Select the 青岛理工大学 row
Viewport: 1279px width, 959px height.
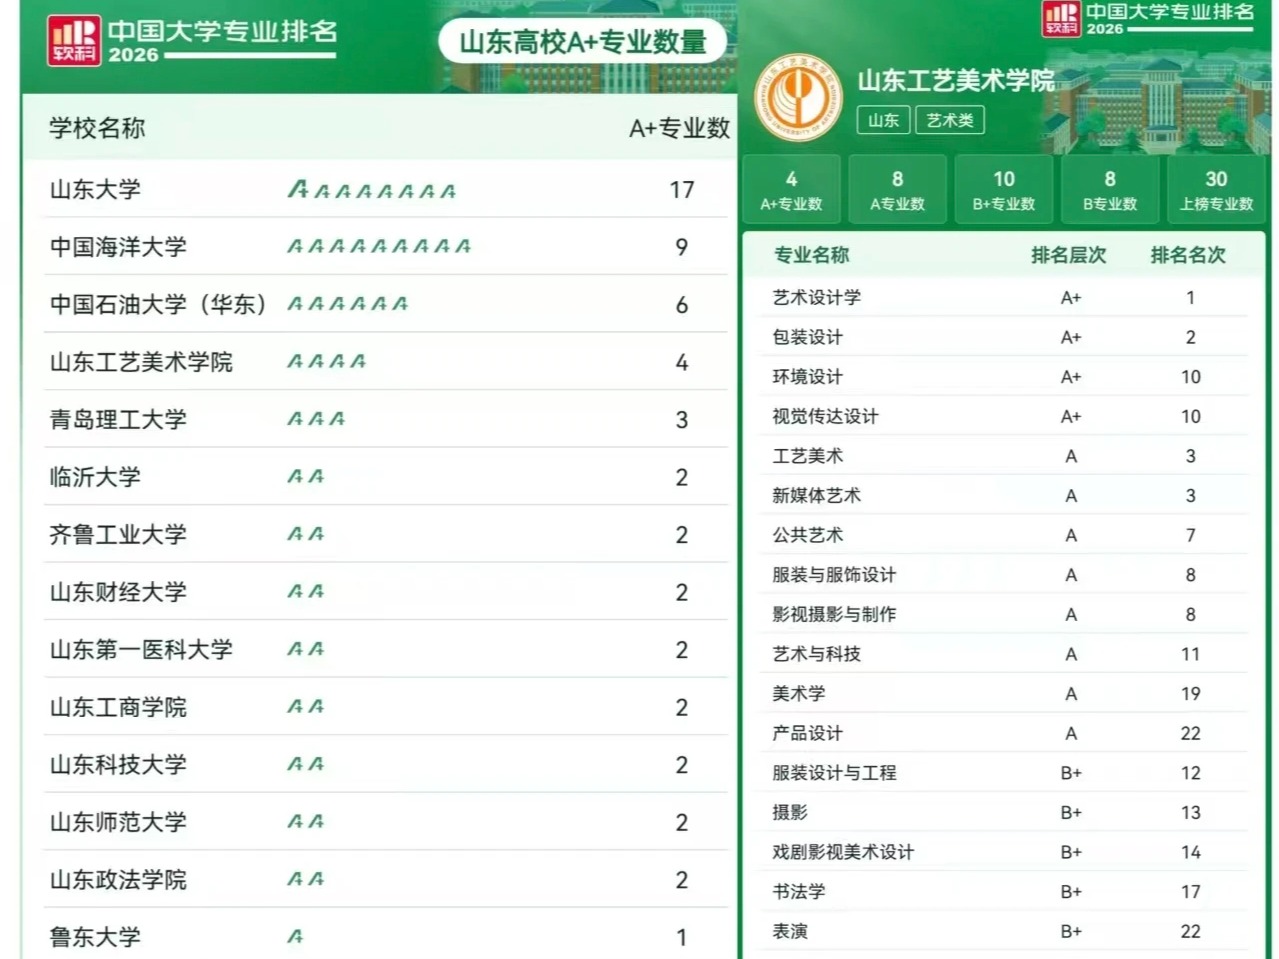(x=385, y=419)
